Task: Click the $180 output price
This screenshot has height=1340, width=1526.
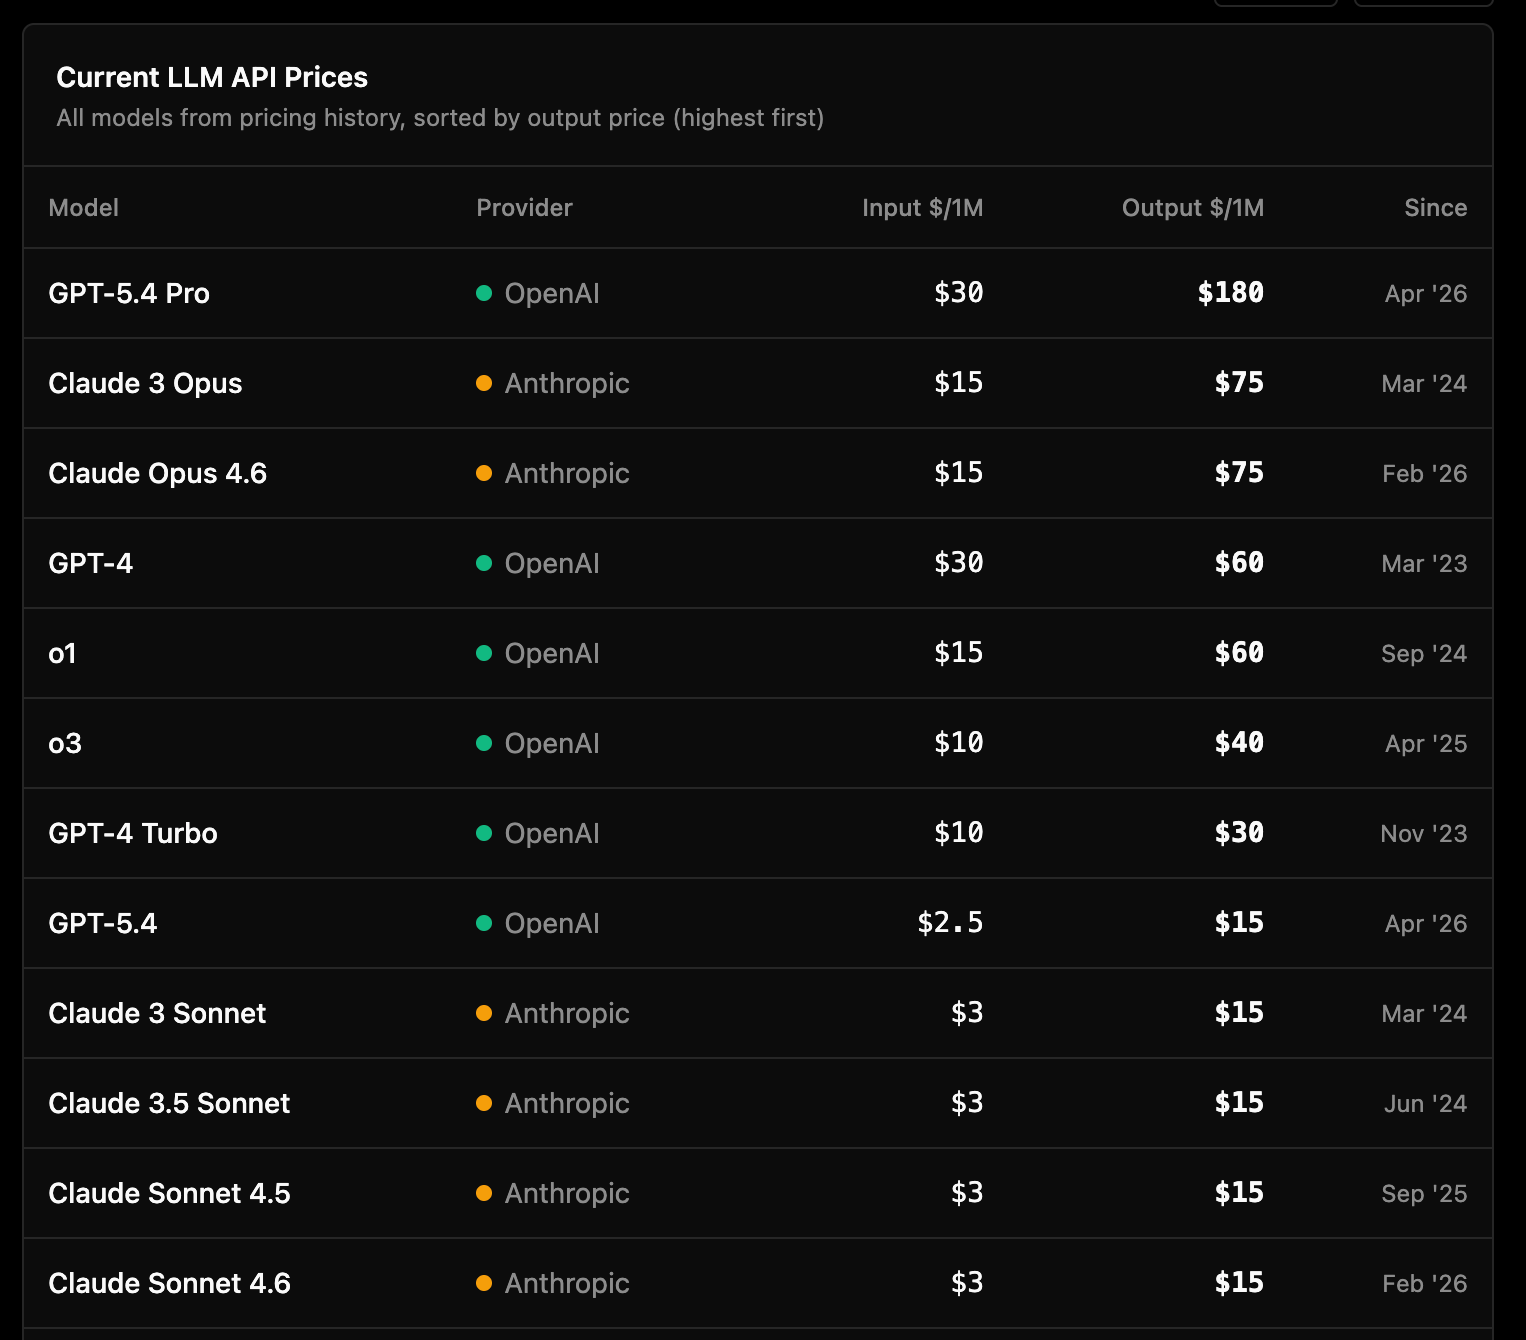Action: point(1231,292)
